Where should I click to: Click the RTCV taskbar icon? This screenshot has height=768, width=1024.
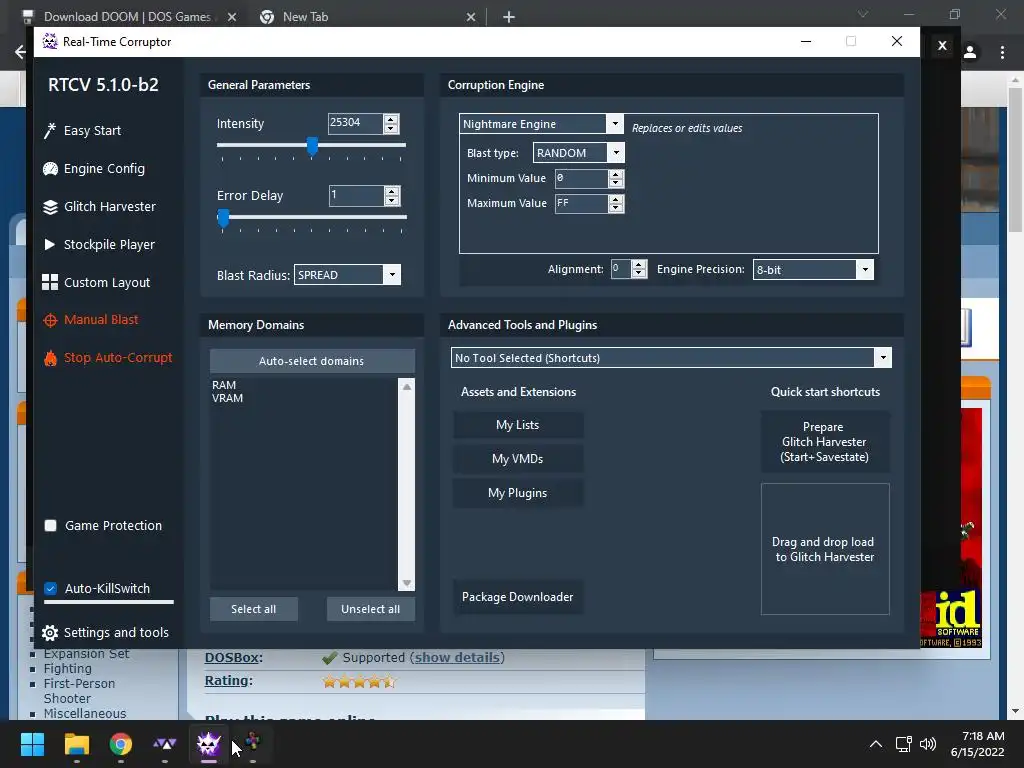[209, 744]
